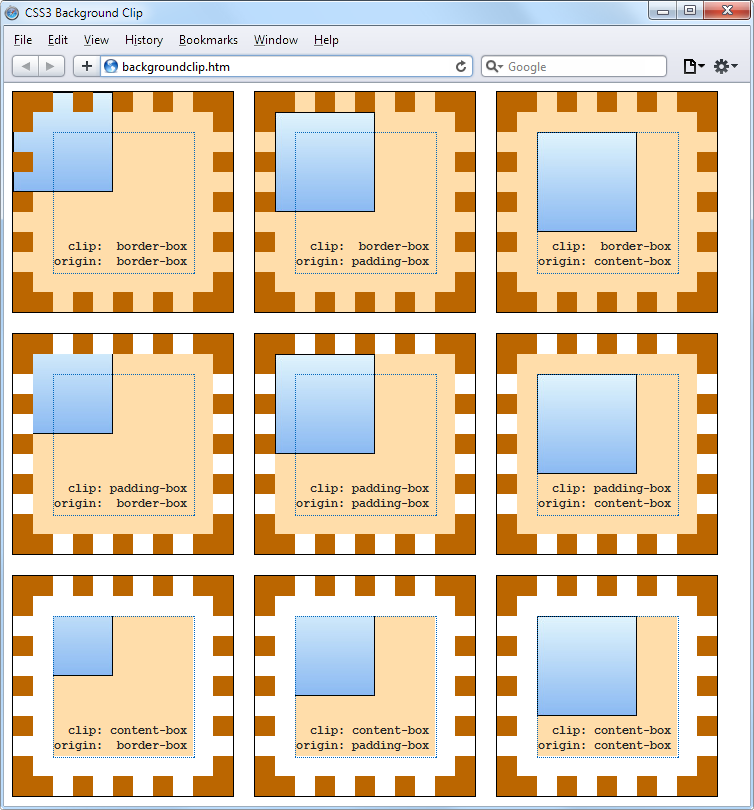
Task: Open the search engine magnifier dropdown
Action: click(x=494, y=67)
